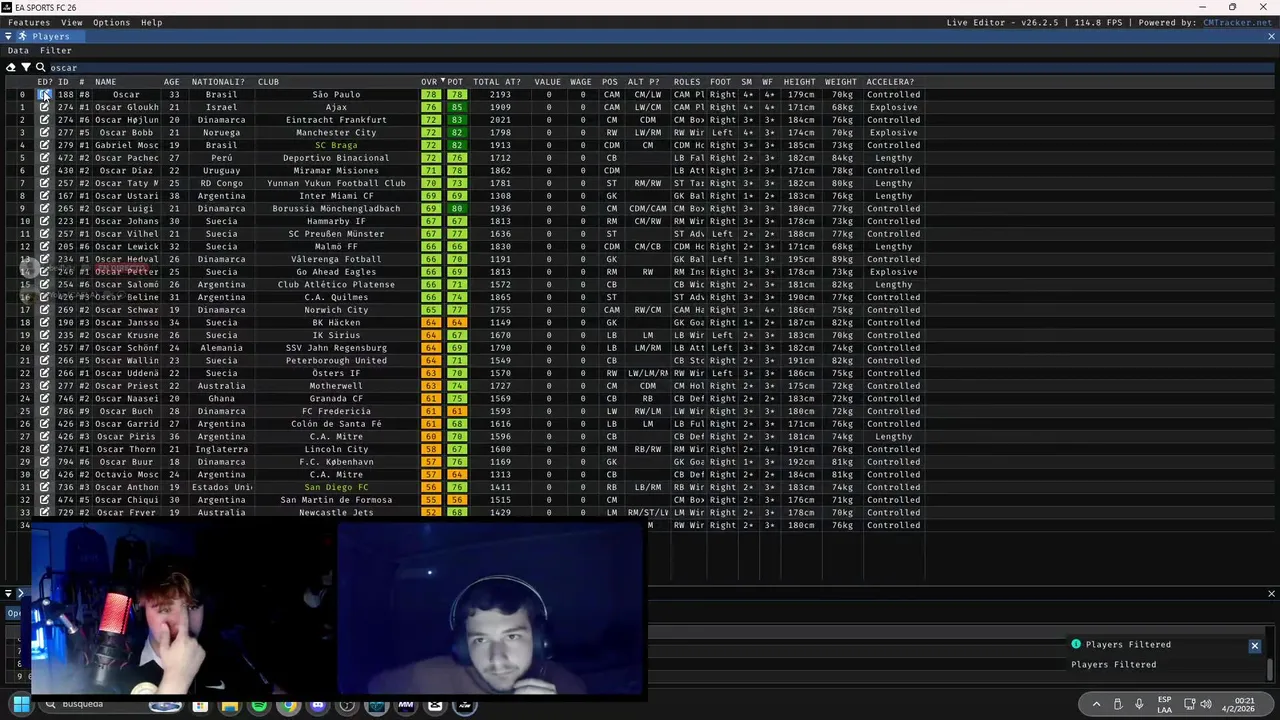This screenshot has height=720, width=1280.
Task: Open the edit icon for Oscar Buch
Action: pos(44,411)
